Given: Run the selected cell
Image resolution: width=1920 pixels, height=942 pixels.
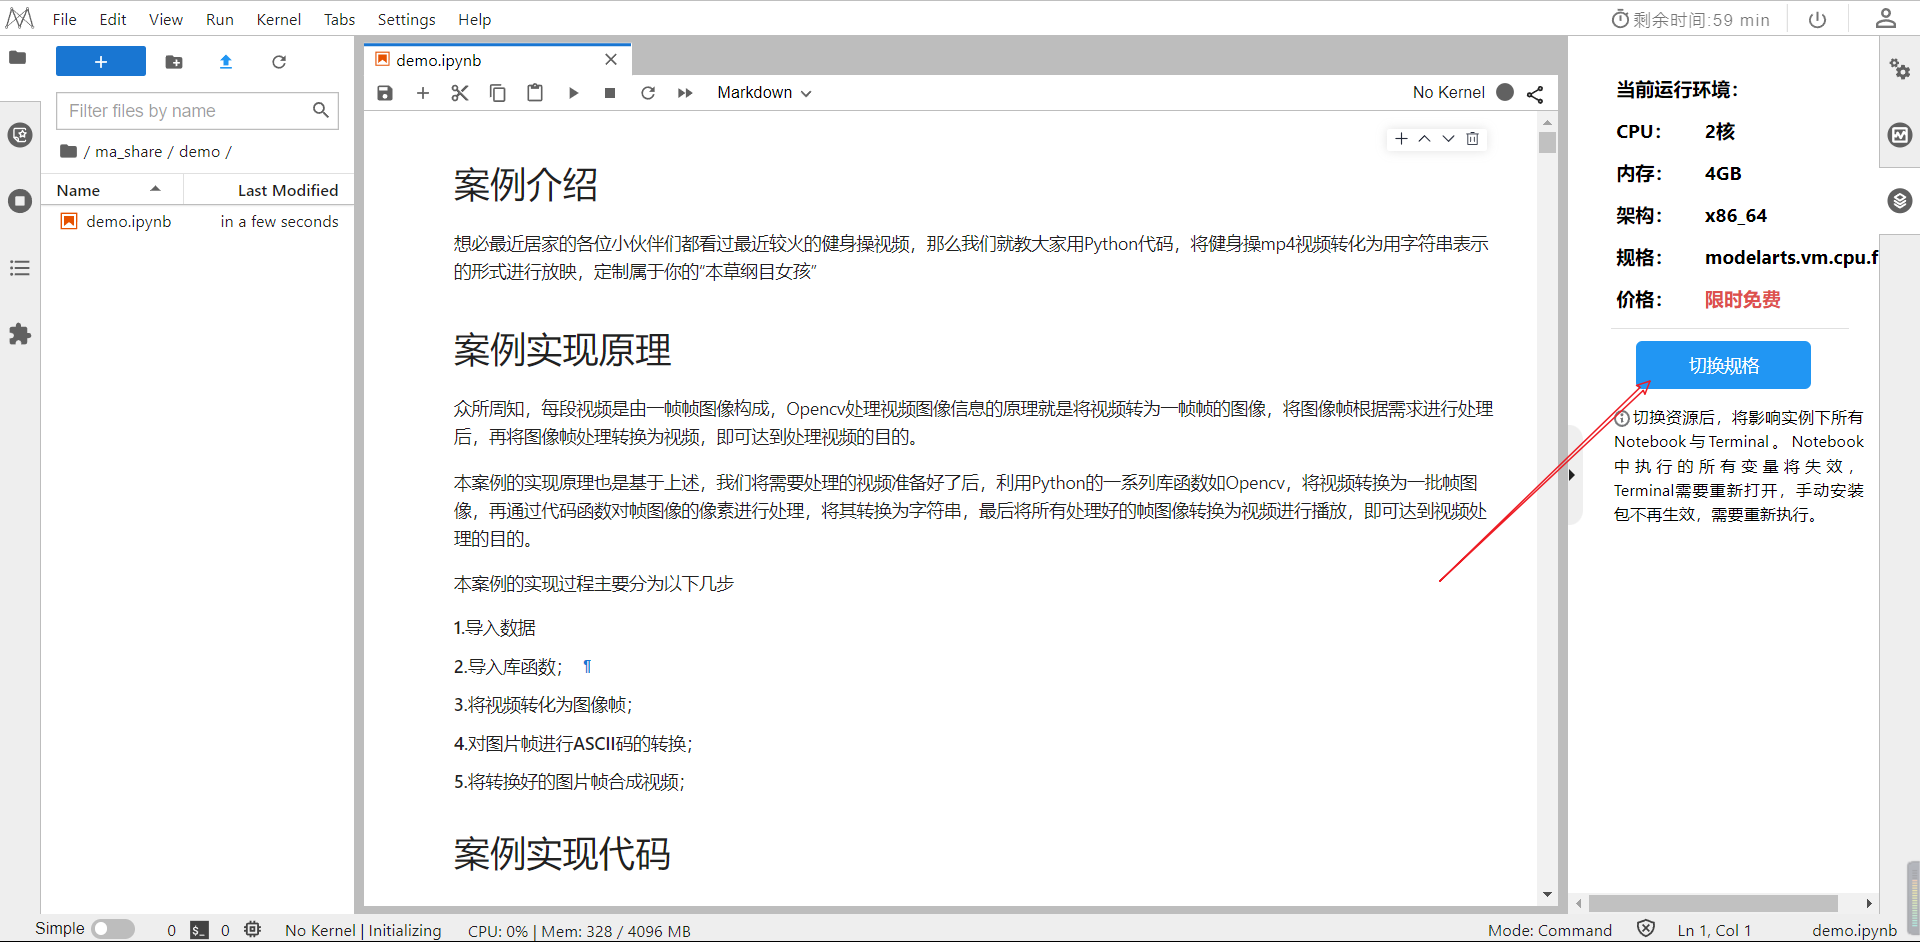Looking at the screenshot, I should click(x=573, y=93).
